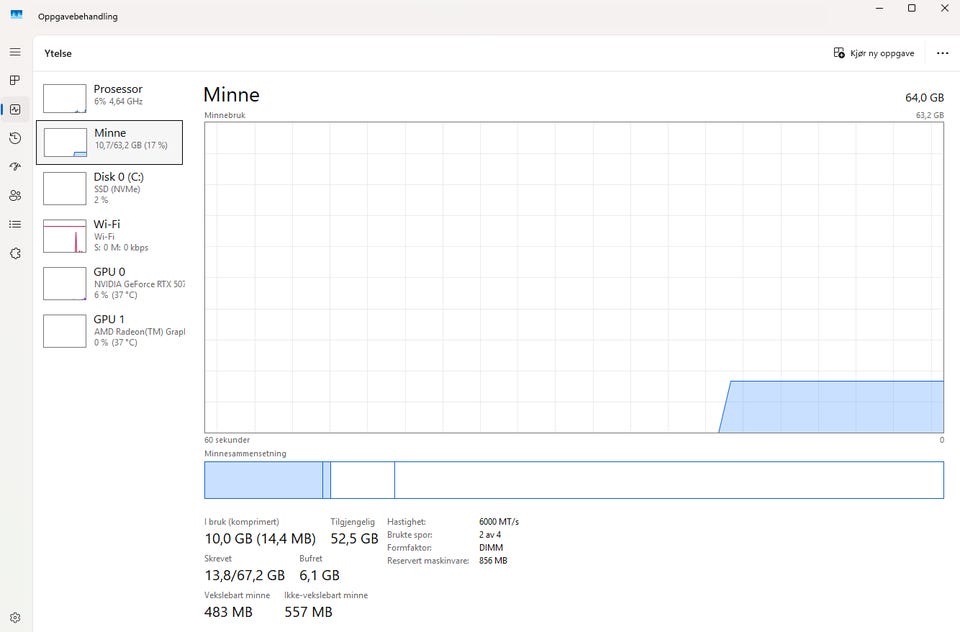The width and height of the screenshot is (960, 632).
Task: Select the Performance (Ytelse) sidebar icon
Action: coord(15,109)
